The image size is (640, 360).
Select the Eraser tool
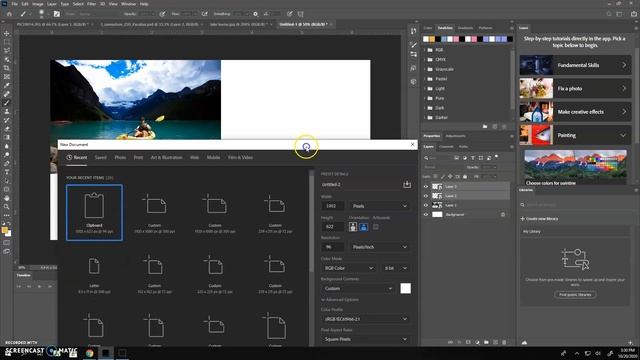[7, 129]
